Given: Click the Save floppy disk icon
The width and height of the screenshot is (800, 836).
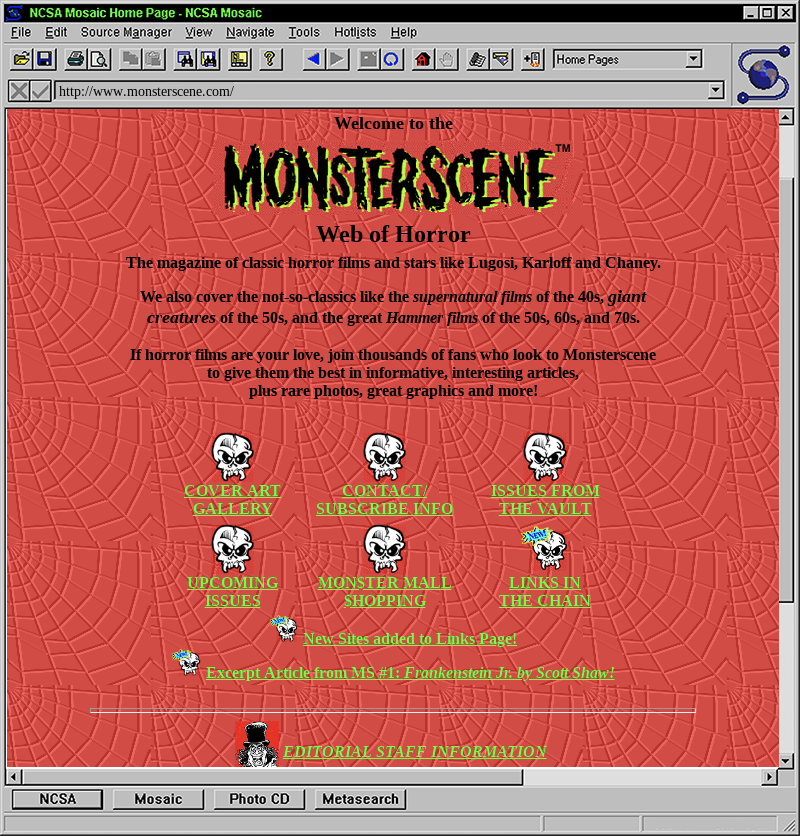Looking at the screenshot, I should coord(44,60).
